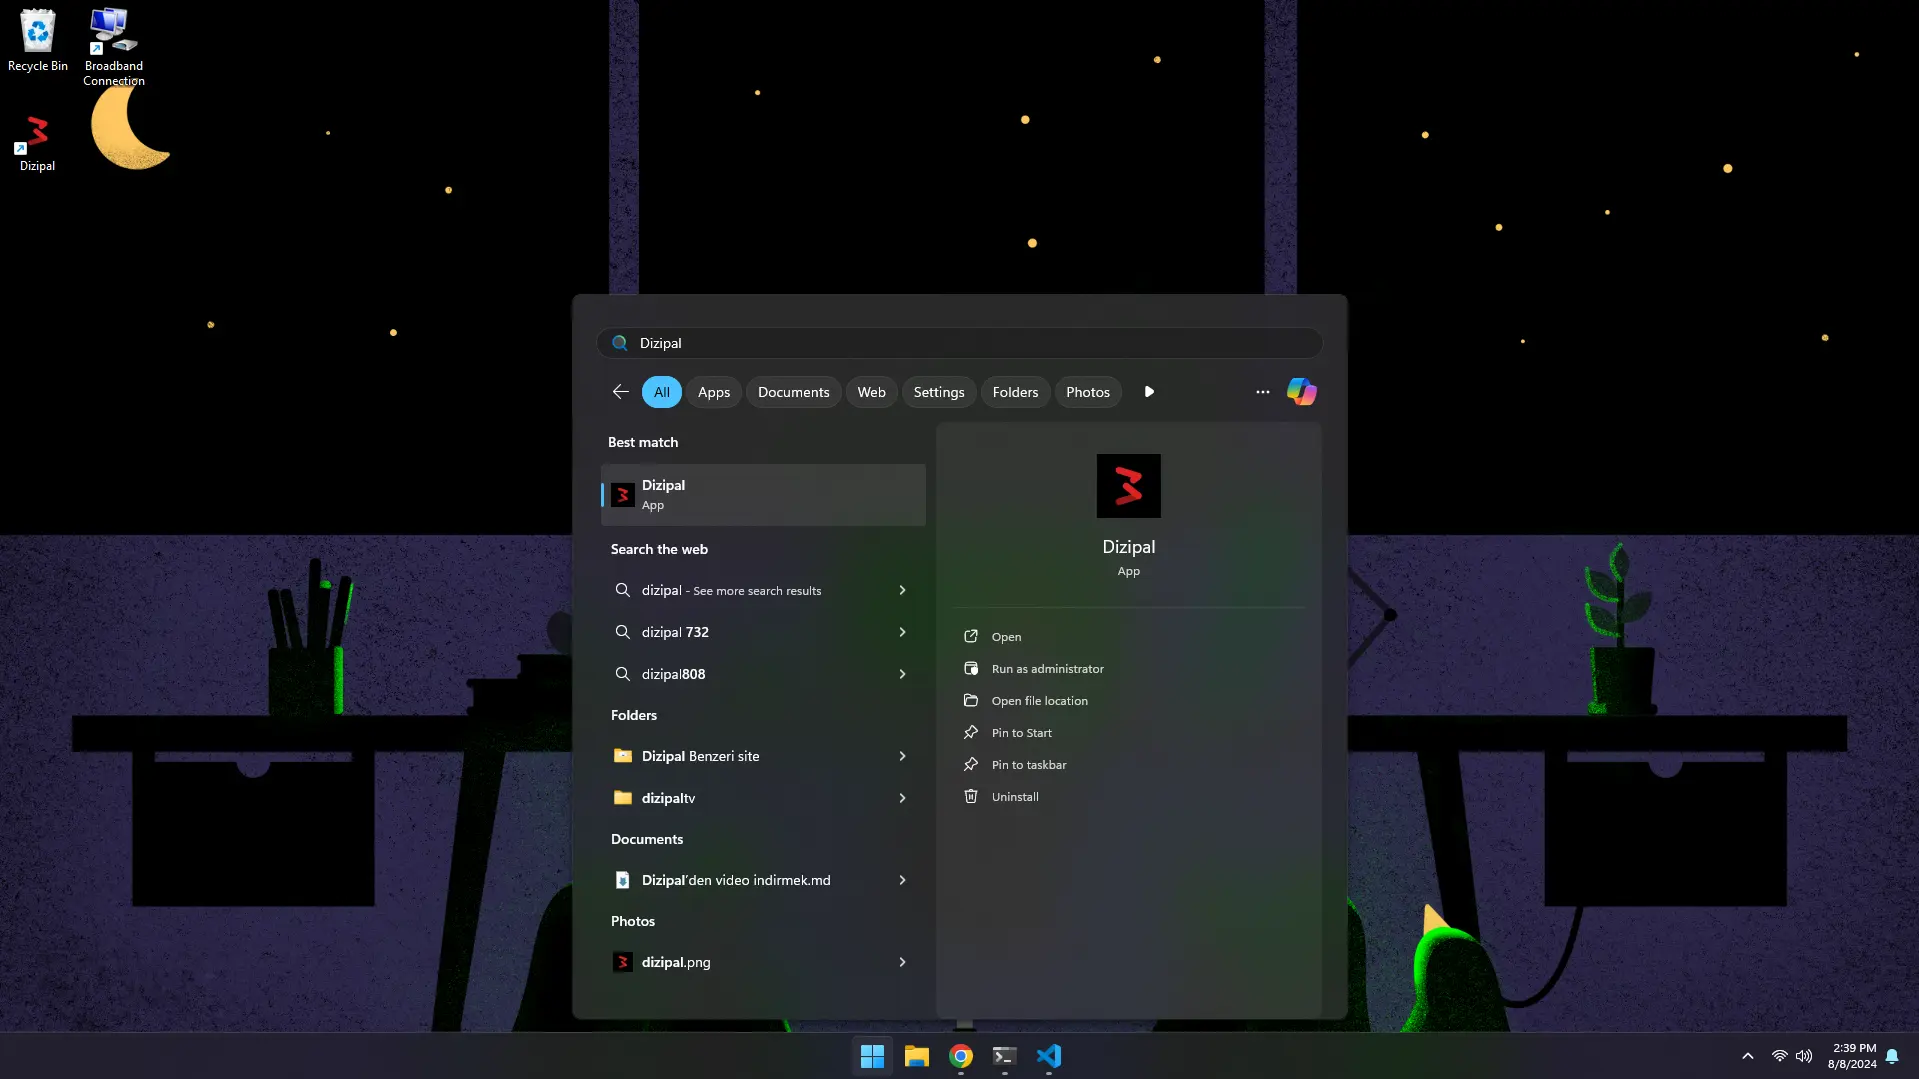Click the Open icon in the preview pane

[970, 637]
